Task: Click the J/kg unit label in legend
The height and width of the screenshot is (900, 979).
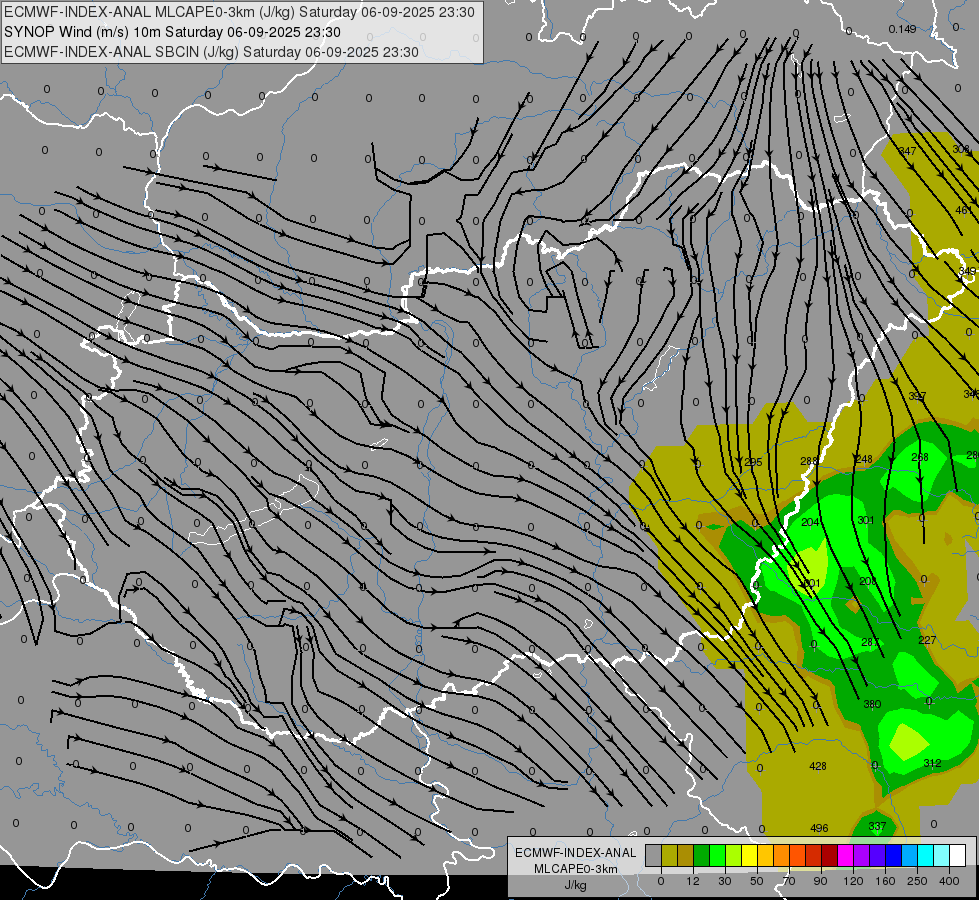Action: (x=576, y=885)
